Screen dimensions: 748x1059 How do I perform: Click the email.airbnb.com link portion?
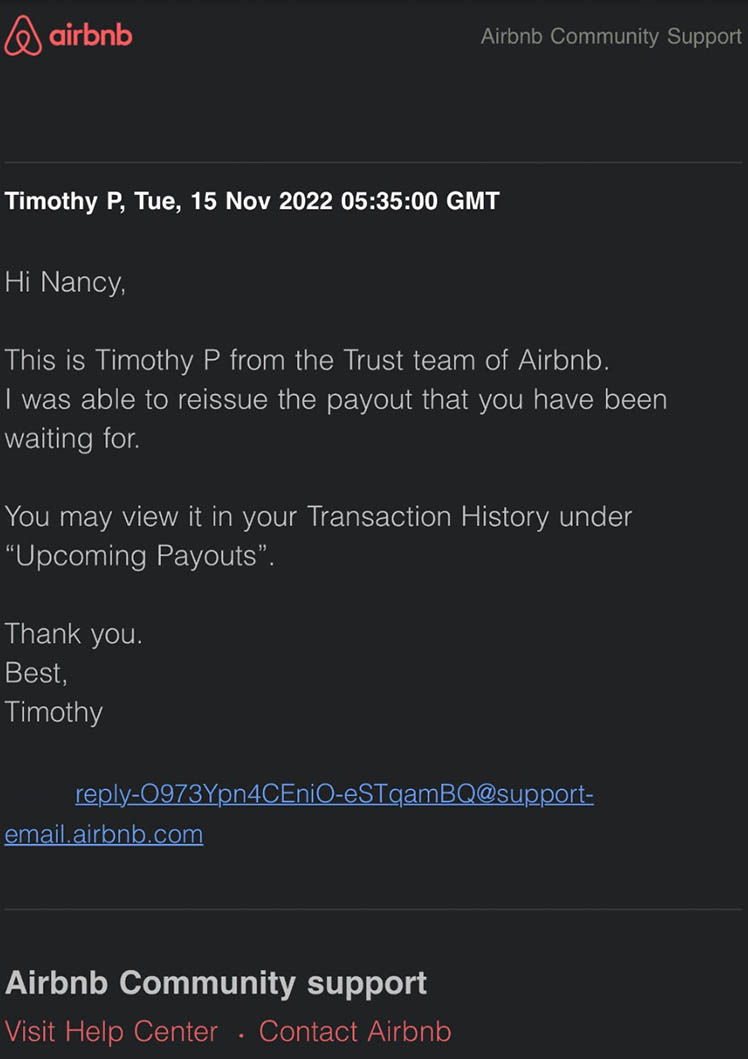pyautogui.click(x=104, y=835)
